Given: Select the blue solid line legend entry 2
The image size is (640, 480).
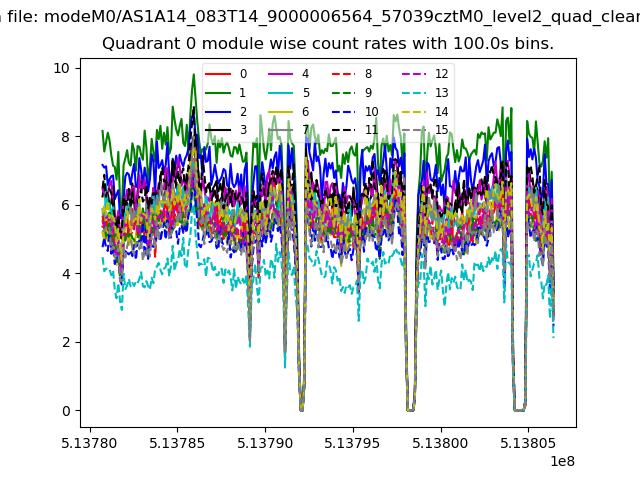Looking at the screenshot, I should [x=217, y=112].
